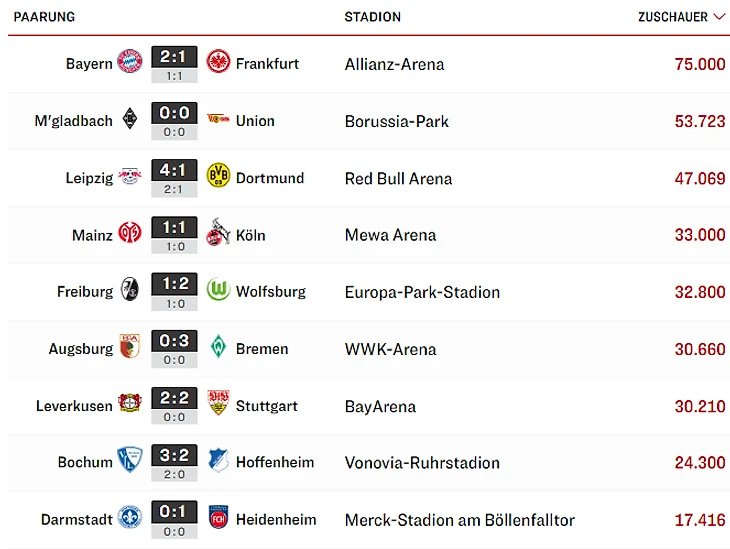The width and height of the screenshot is (730, 549).
Task: Open the 3:2 Bochum–Hoffenheim score
Action: tap(174, 456)
